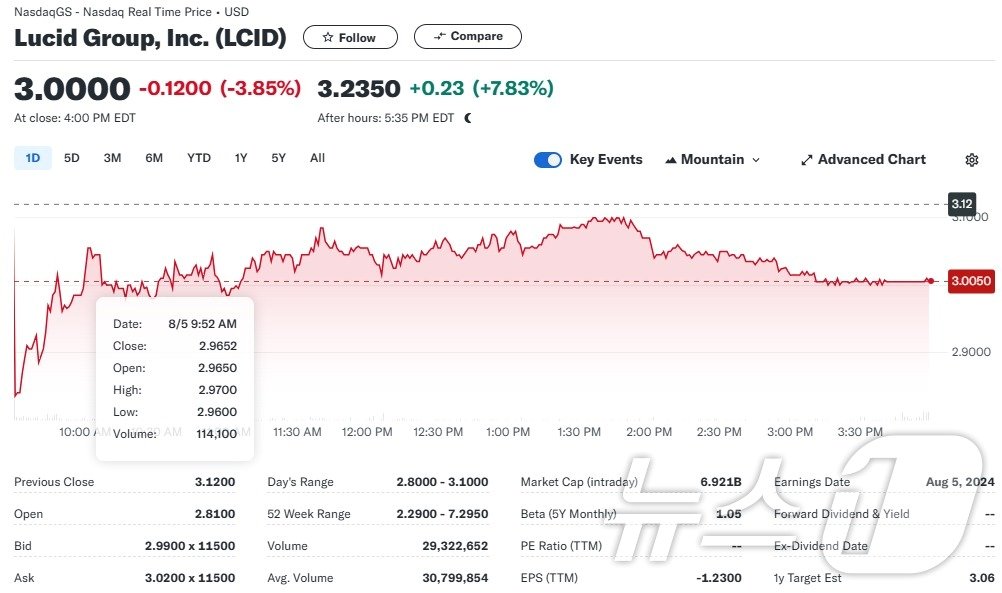Expand the Mountain chart type dropdown
This screenshot has height=593, width=1002.
pos(755,160)
